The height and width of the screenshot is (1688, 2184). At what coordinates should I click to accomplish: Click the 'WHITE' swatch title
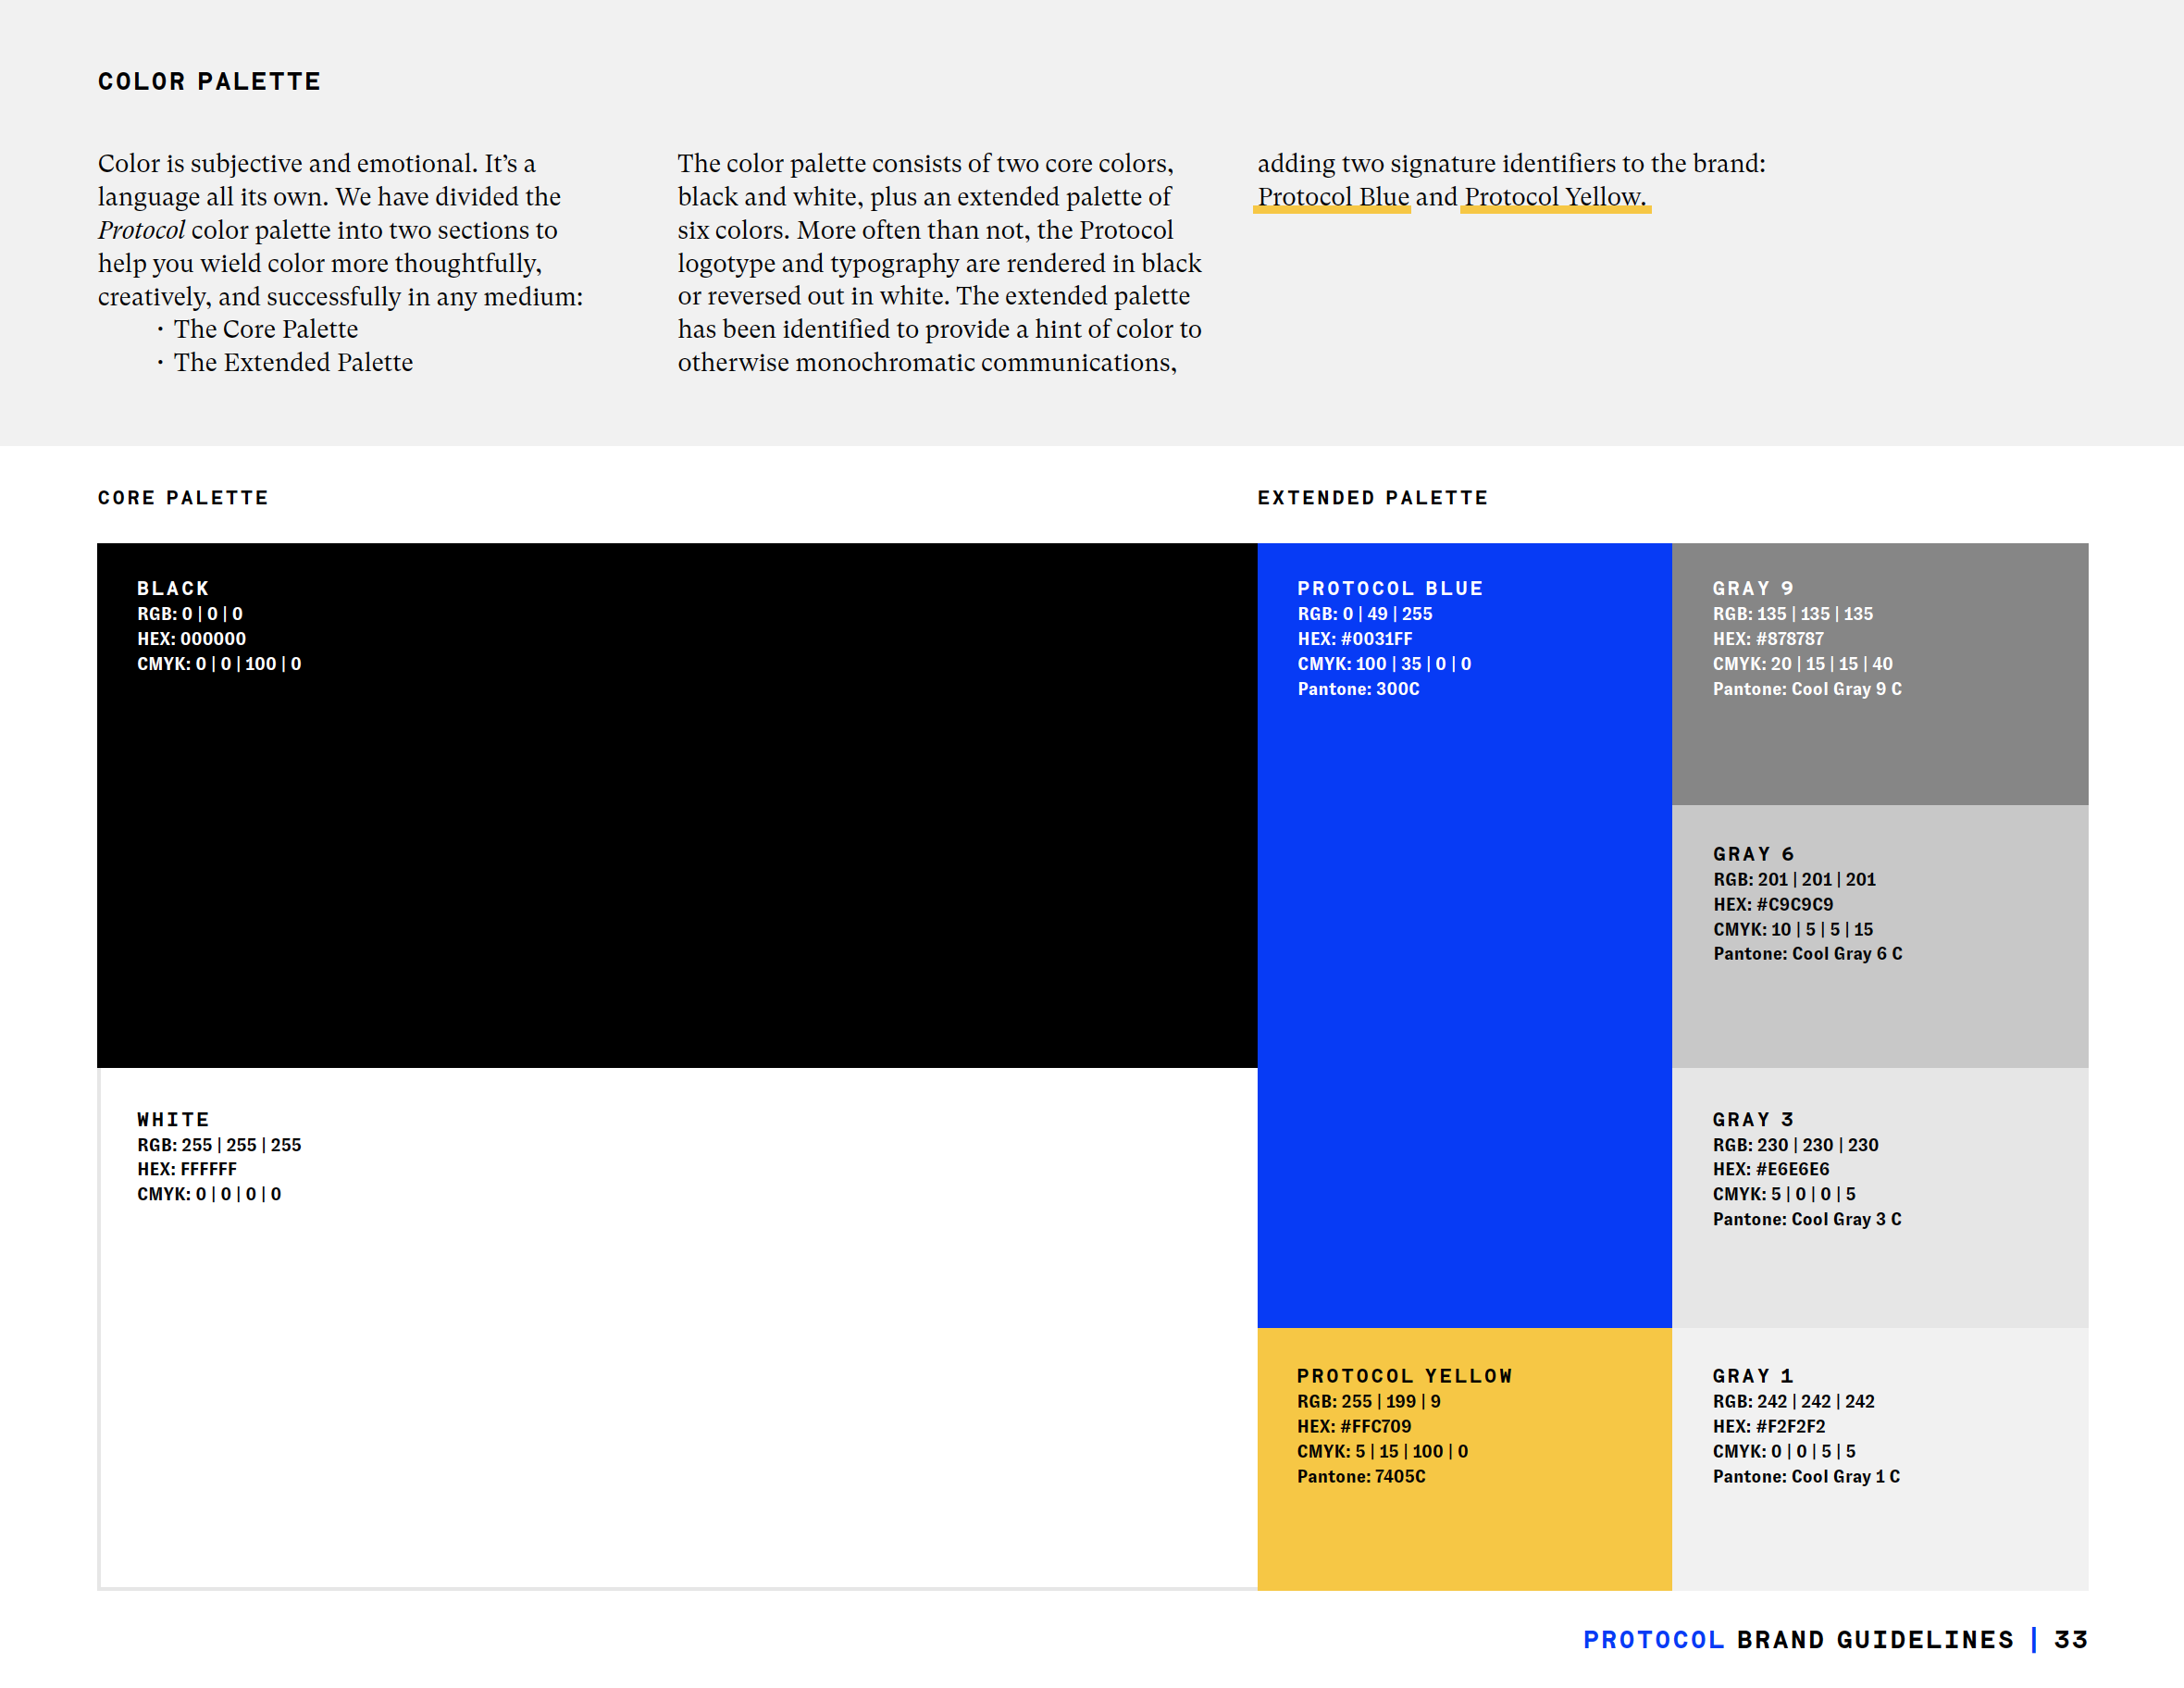point(173,1120)
